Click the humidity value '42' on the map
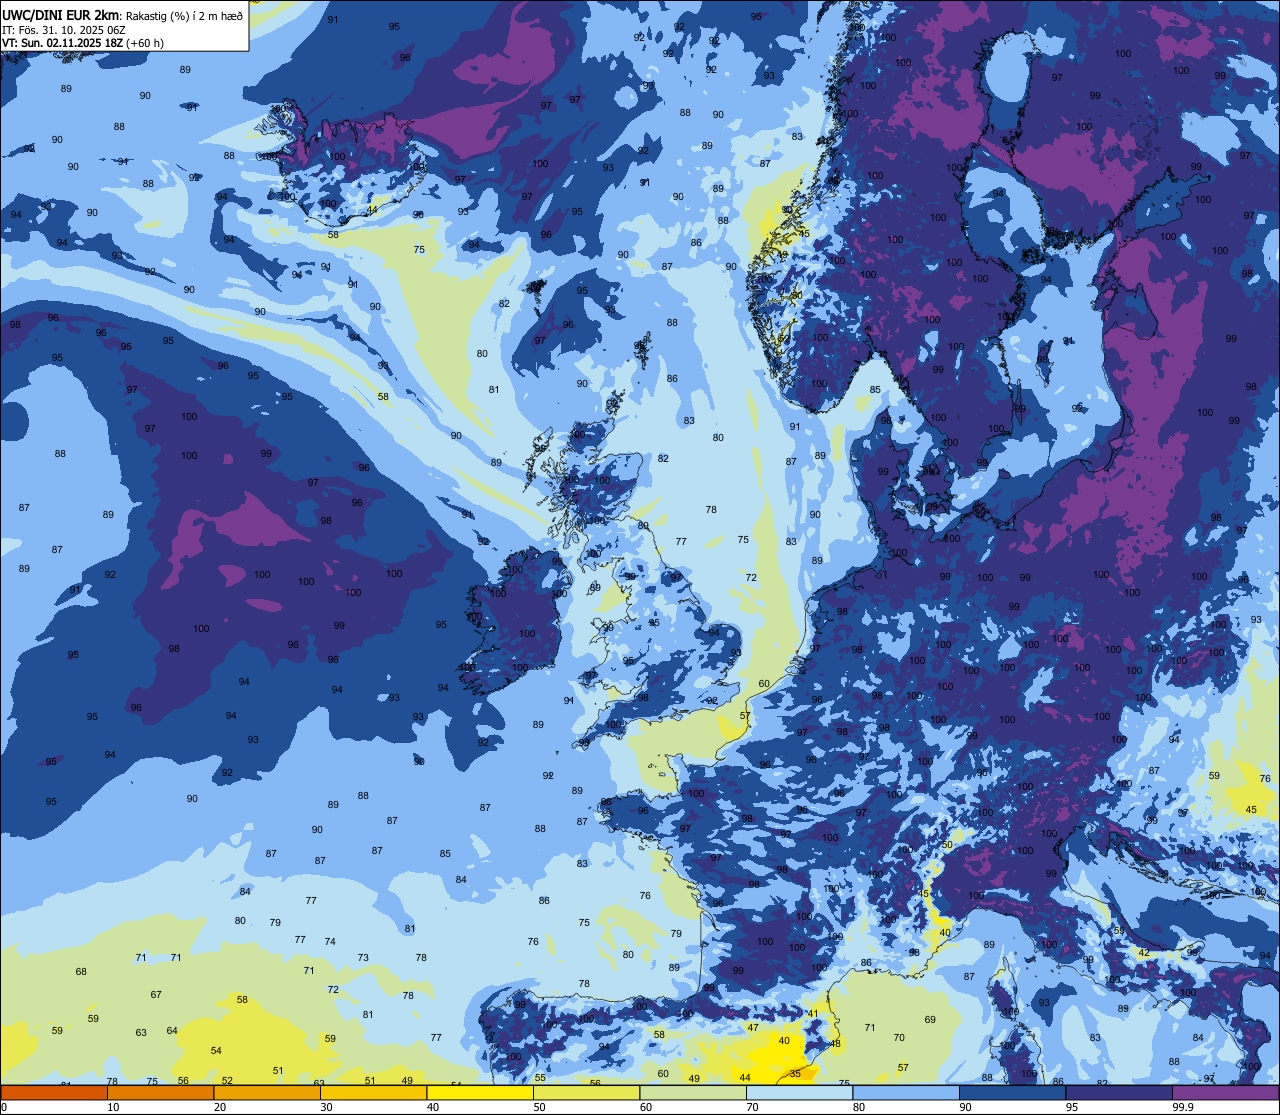 [1144, 953]
